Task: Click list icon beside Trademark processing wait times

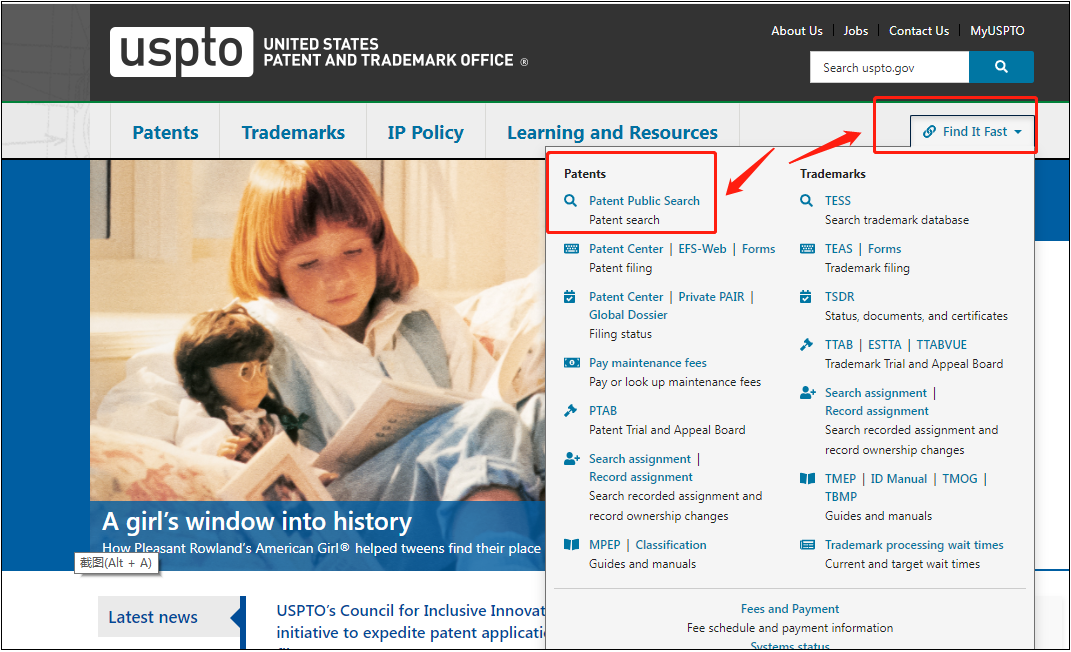Action: click(x=807, y=545)
